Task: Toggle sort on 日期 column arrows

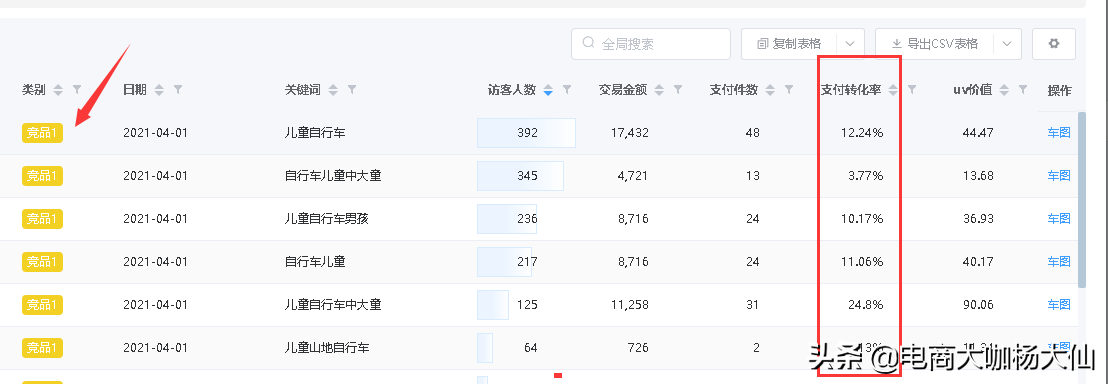Action: tap(160, 90)
